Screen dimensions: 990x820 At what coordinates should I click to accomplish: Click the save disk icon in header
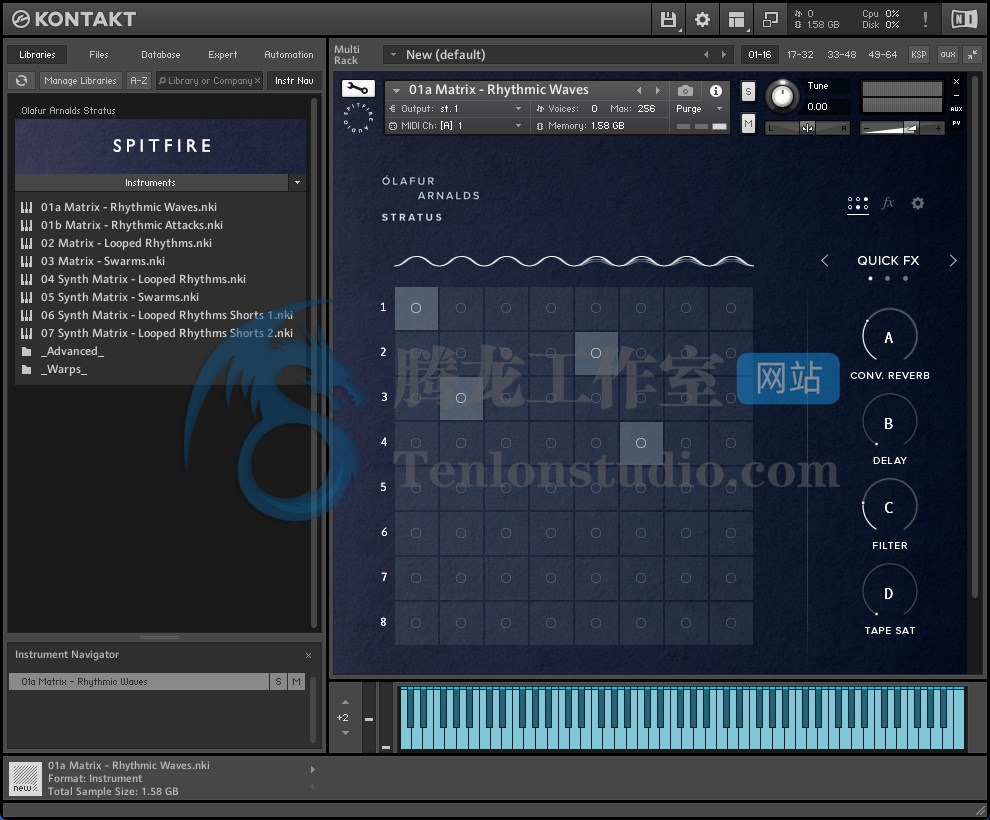(x=668, y=20)
